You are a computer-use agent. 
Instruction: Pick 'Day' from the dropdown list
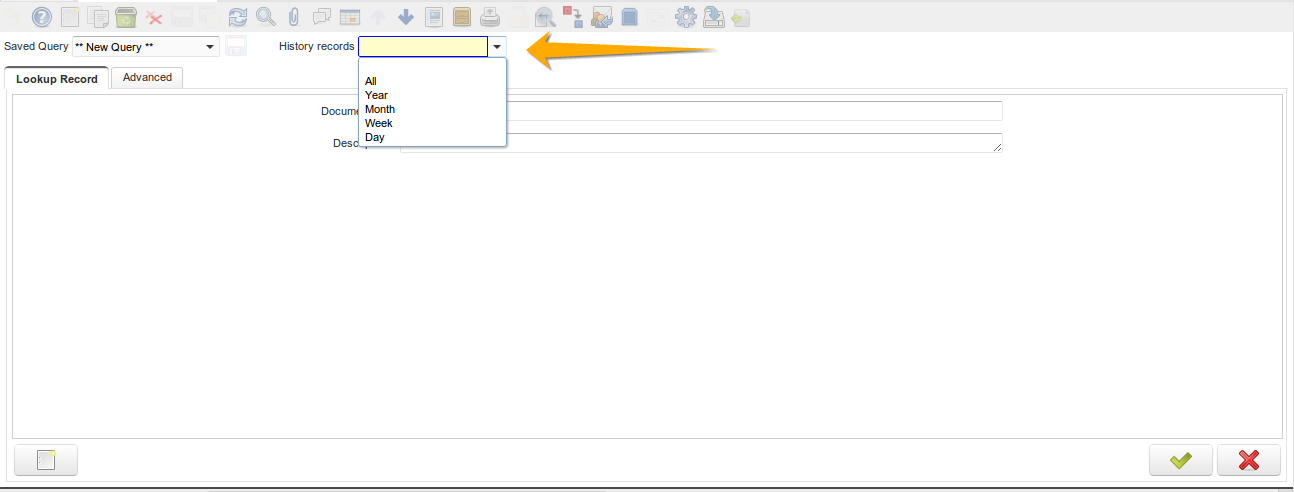click(375, 137)
